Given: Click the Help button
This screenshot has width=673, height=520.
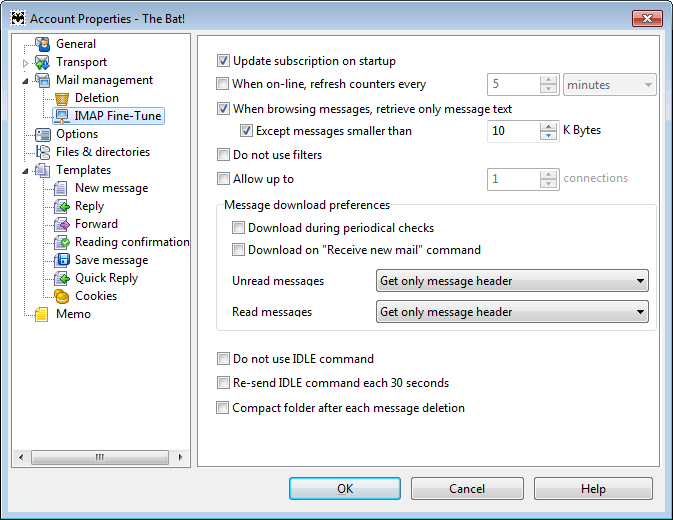Looking at the screenshot, I should pos(593,489).
